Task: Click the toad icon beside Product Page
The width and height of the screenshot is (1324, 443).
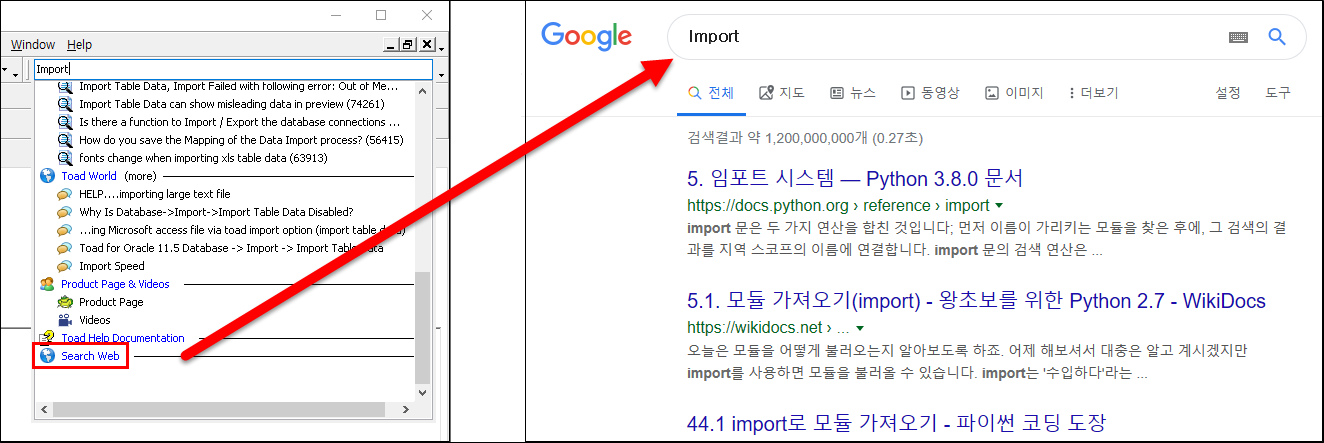Action: click(65, 302)
